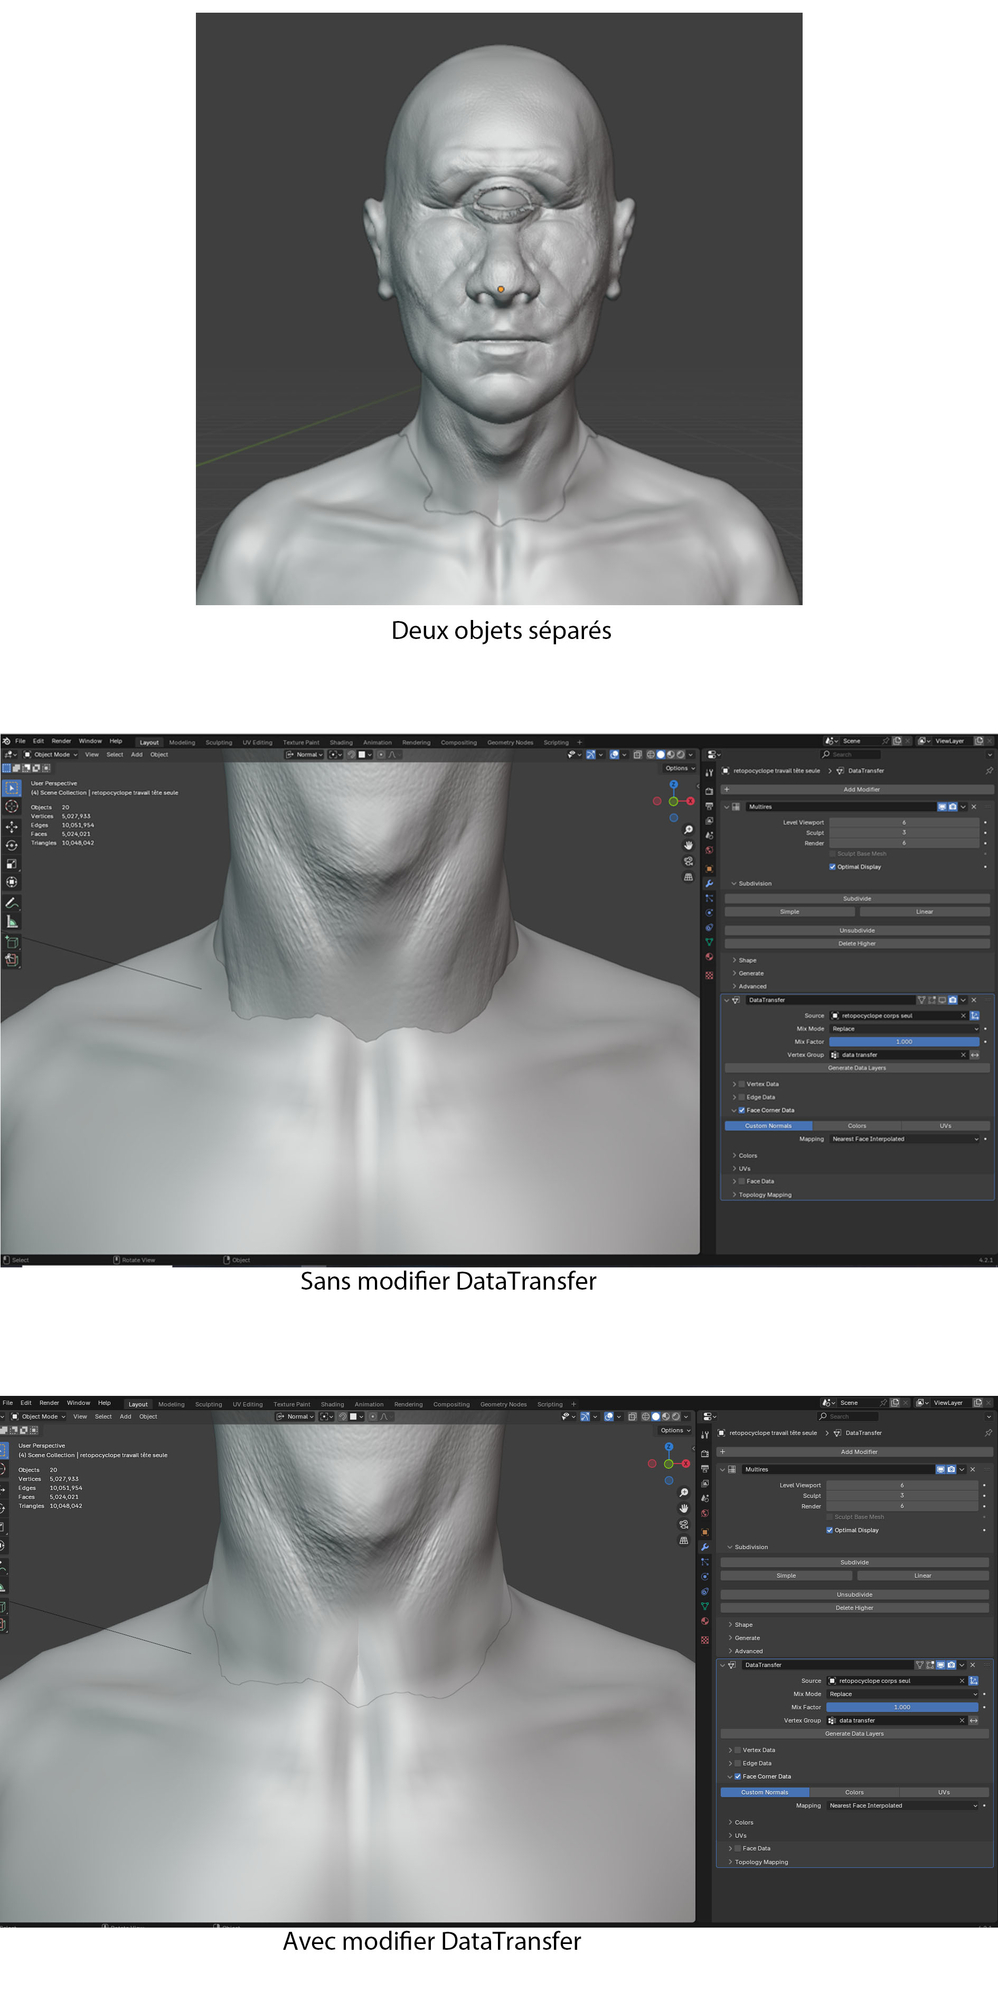Toggle camera view gizmo in middle screenshot viewport

click(x=688, y=861)
